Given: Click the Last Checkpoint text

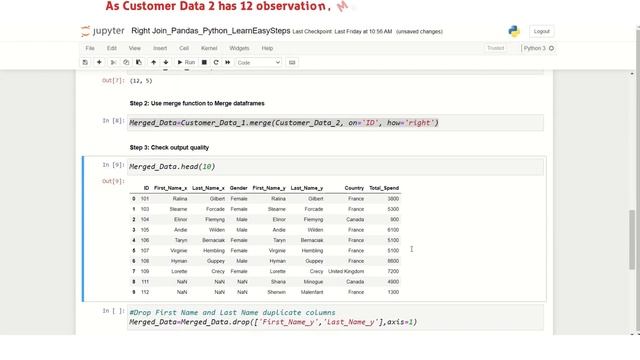Looking at the screenshot, I should 342,31.
